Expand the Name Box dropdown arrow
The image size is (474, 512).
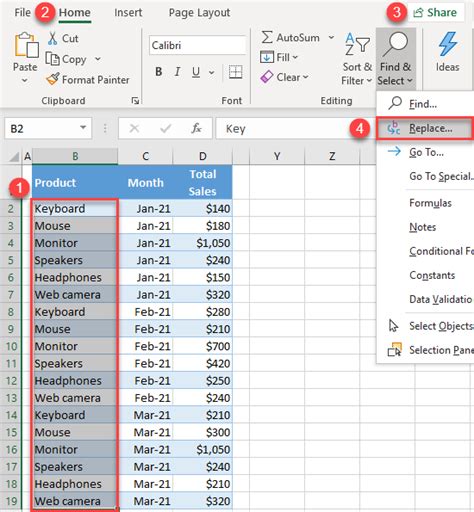pyautogui.click(x=83, y=128)
